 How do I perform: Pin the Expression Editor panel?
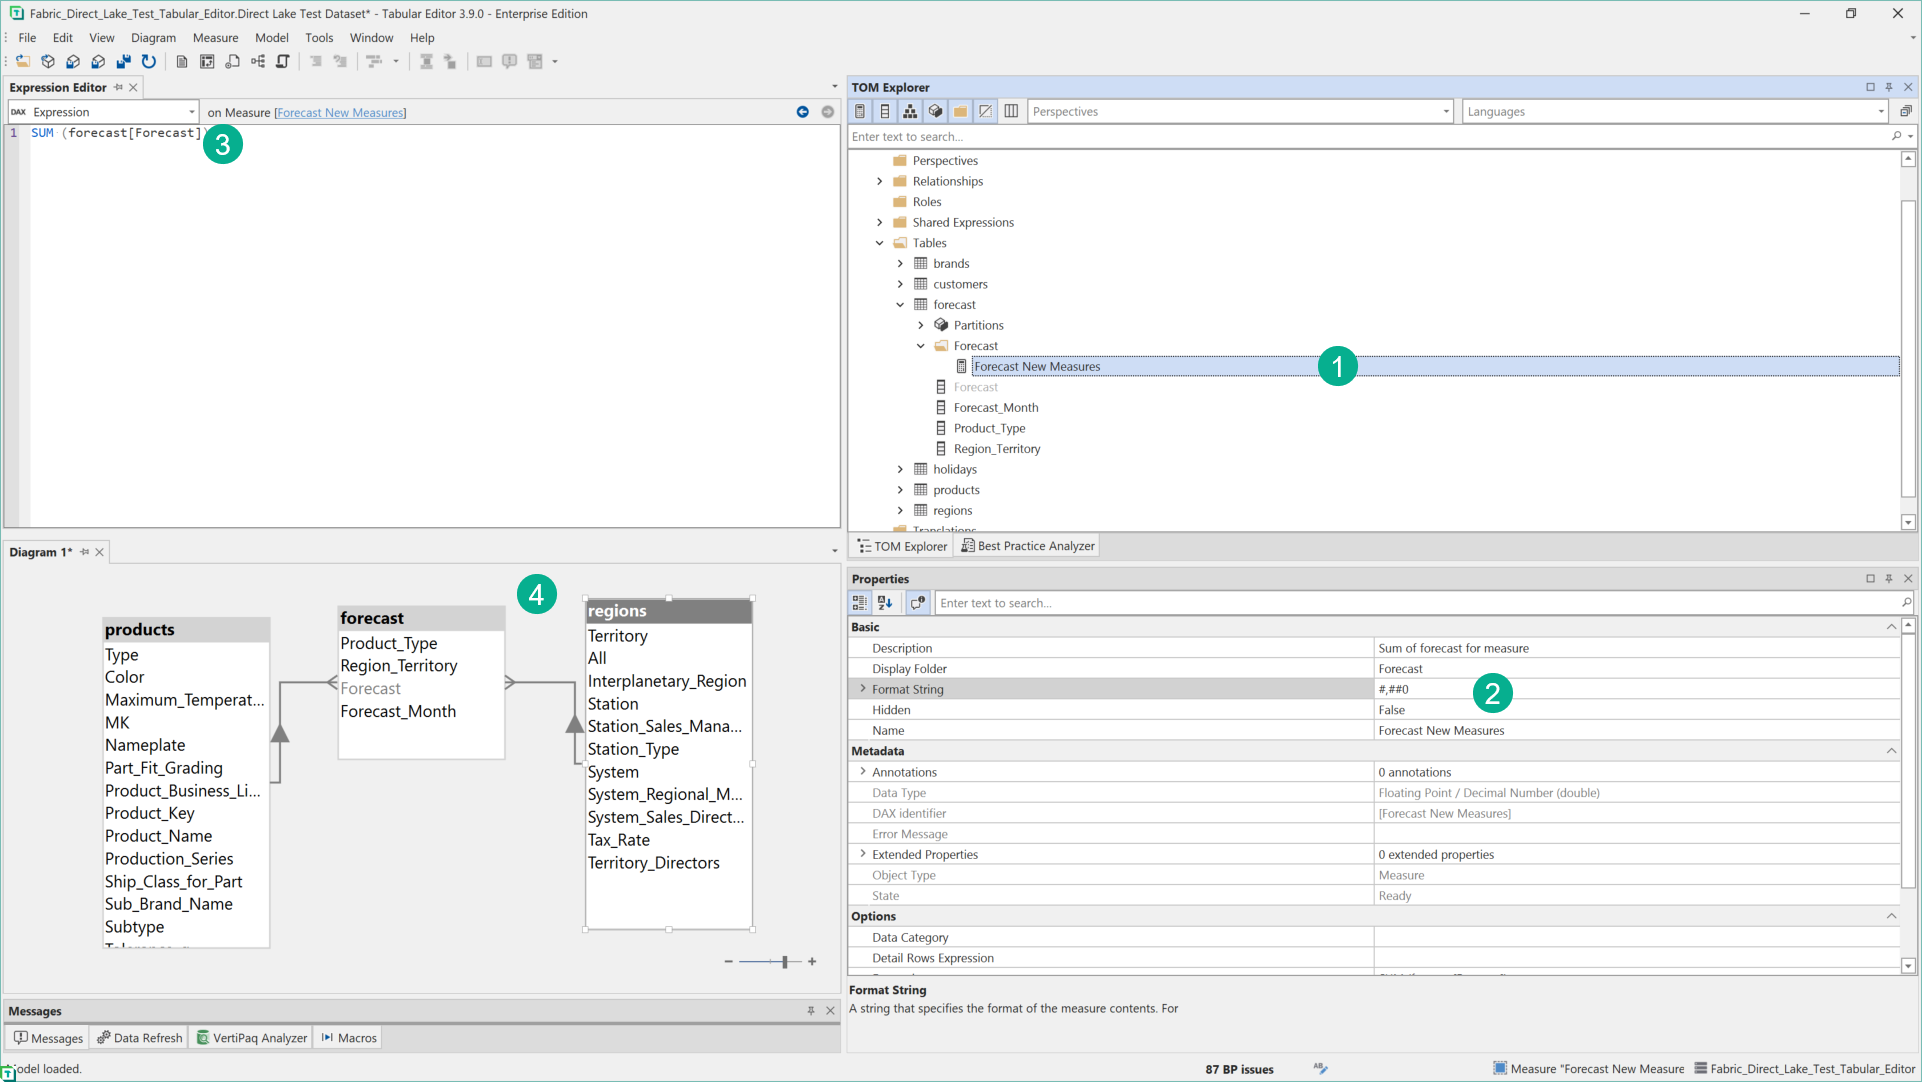click(117, 87)
